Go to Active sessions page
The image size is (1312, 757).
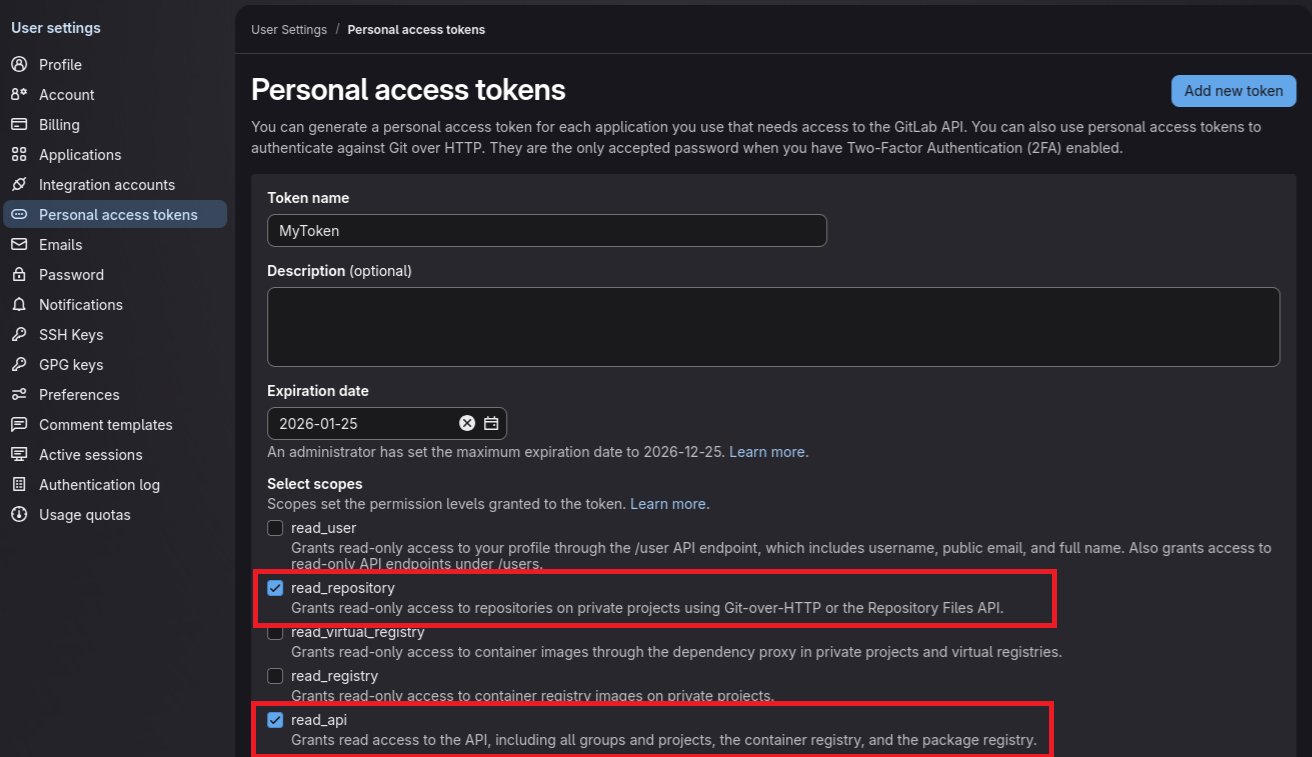click(x=90, y=454)
